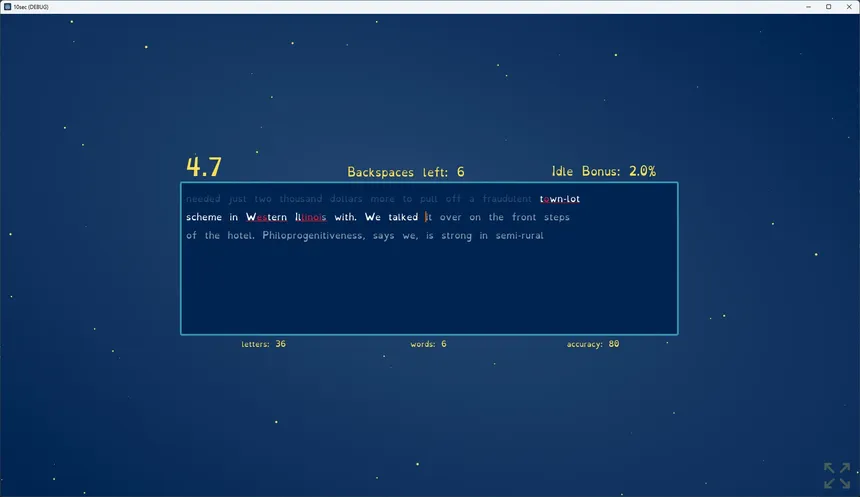860x497 pixels.
Task: Click the typed word talked
Action: pos(403,217)
